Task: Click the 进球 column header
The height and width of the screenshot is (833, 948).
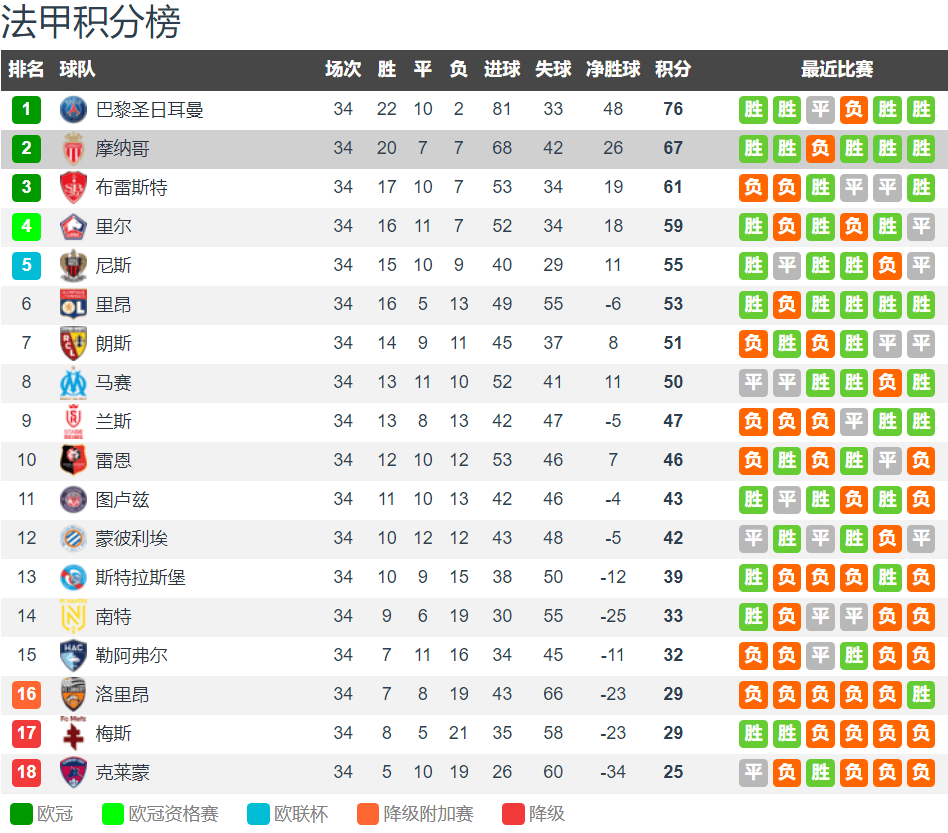Action: (x=502, y=69)
